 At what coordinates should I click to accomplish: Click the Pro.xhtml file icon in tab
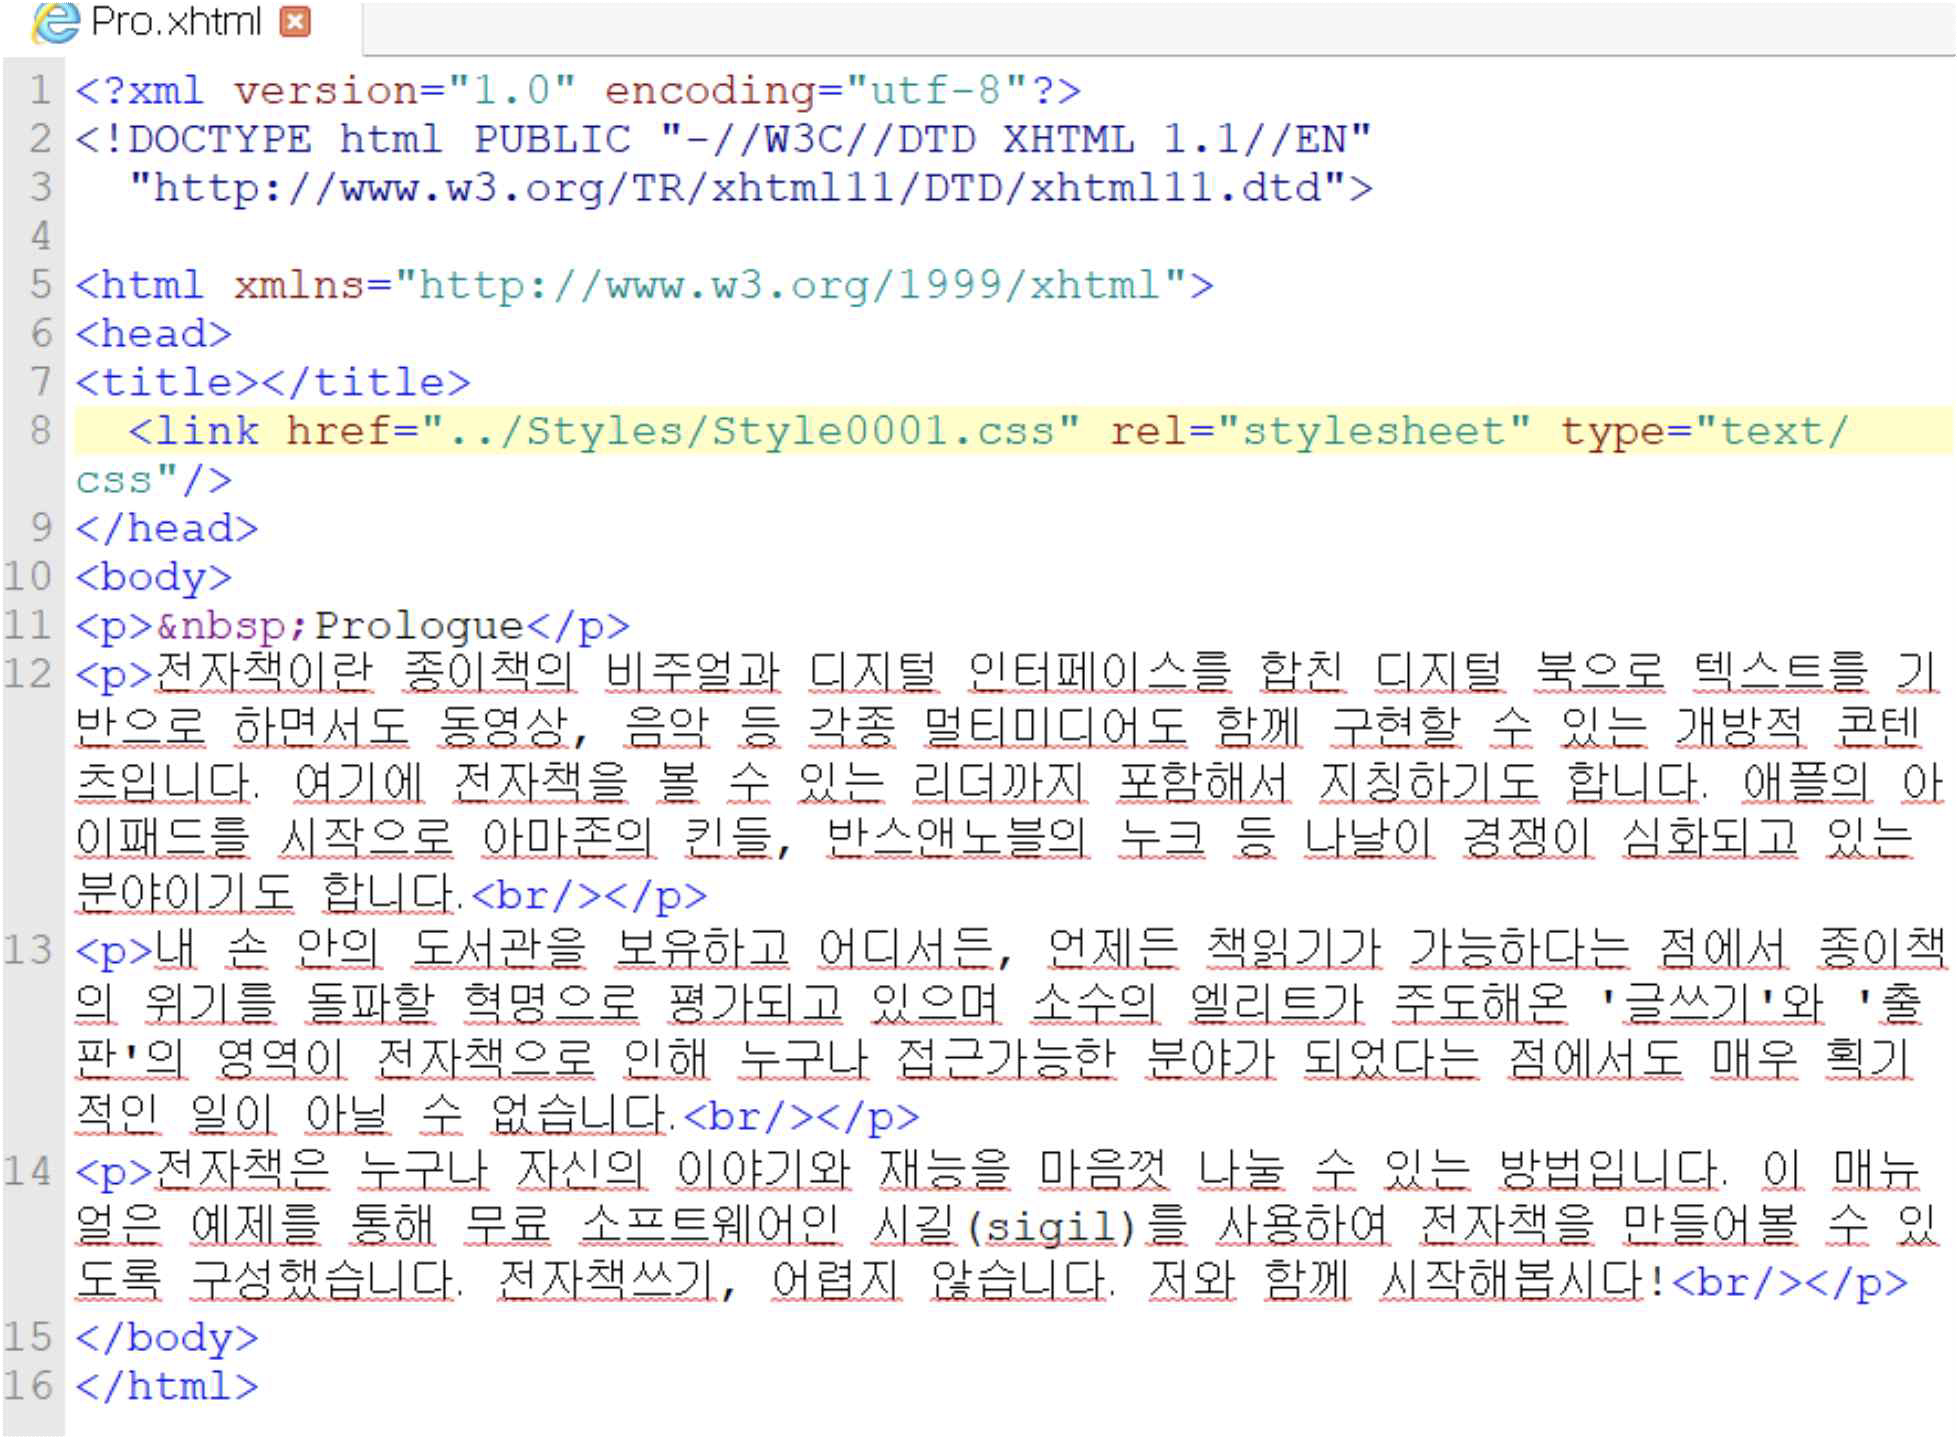tap(55, 22)
